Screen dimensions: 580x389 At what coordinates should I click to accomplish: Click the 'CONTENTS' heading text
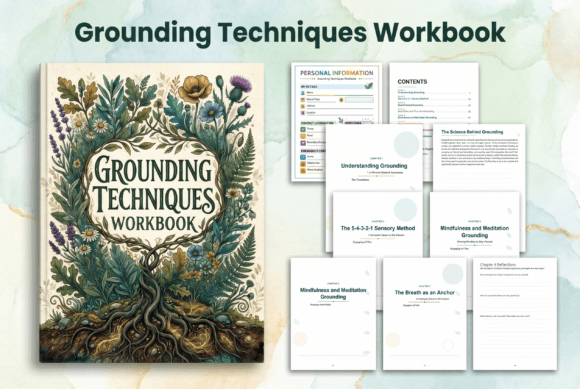[x=412, y=82]
